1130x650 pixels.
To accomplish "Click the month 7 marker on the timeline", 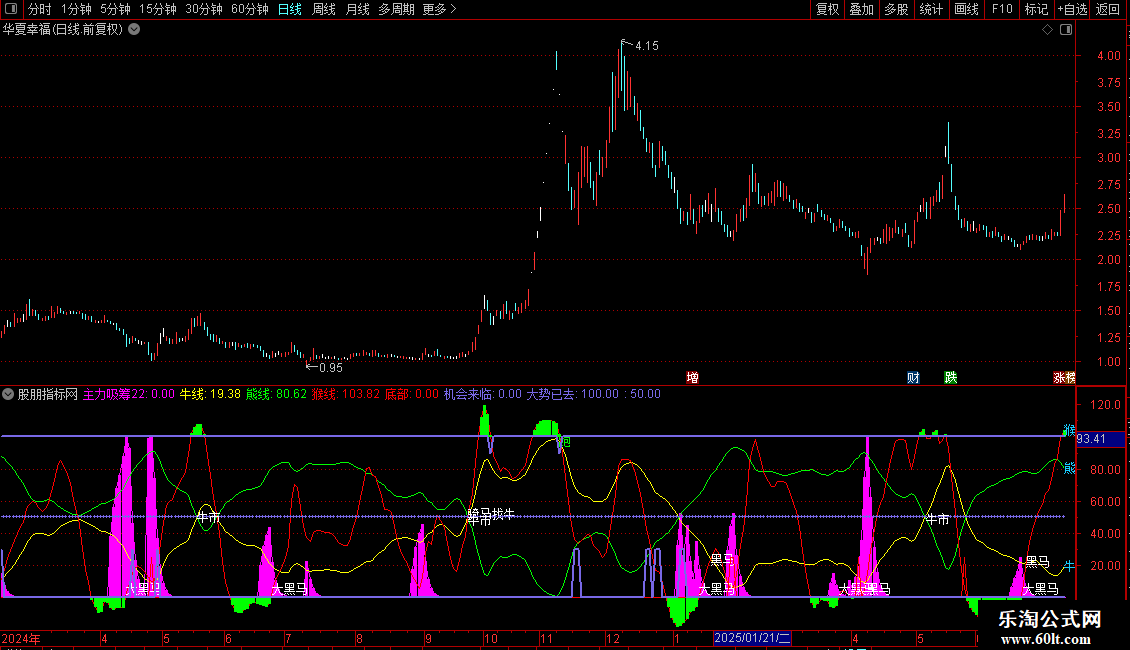I will point(288,638).
